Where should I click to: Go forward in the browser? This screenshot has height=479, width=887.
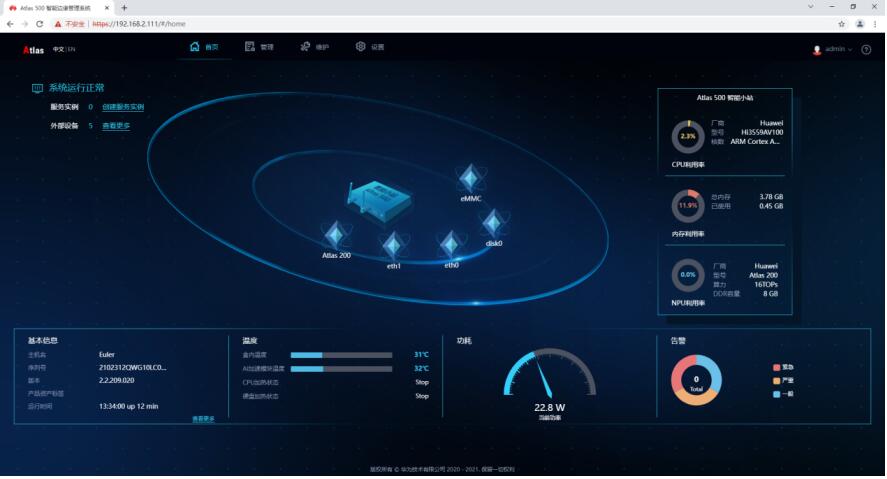(x=24, y=24)
